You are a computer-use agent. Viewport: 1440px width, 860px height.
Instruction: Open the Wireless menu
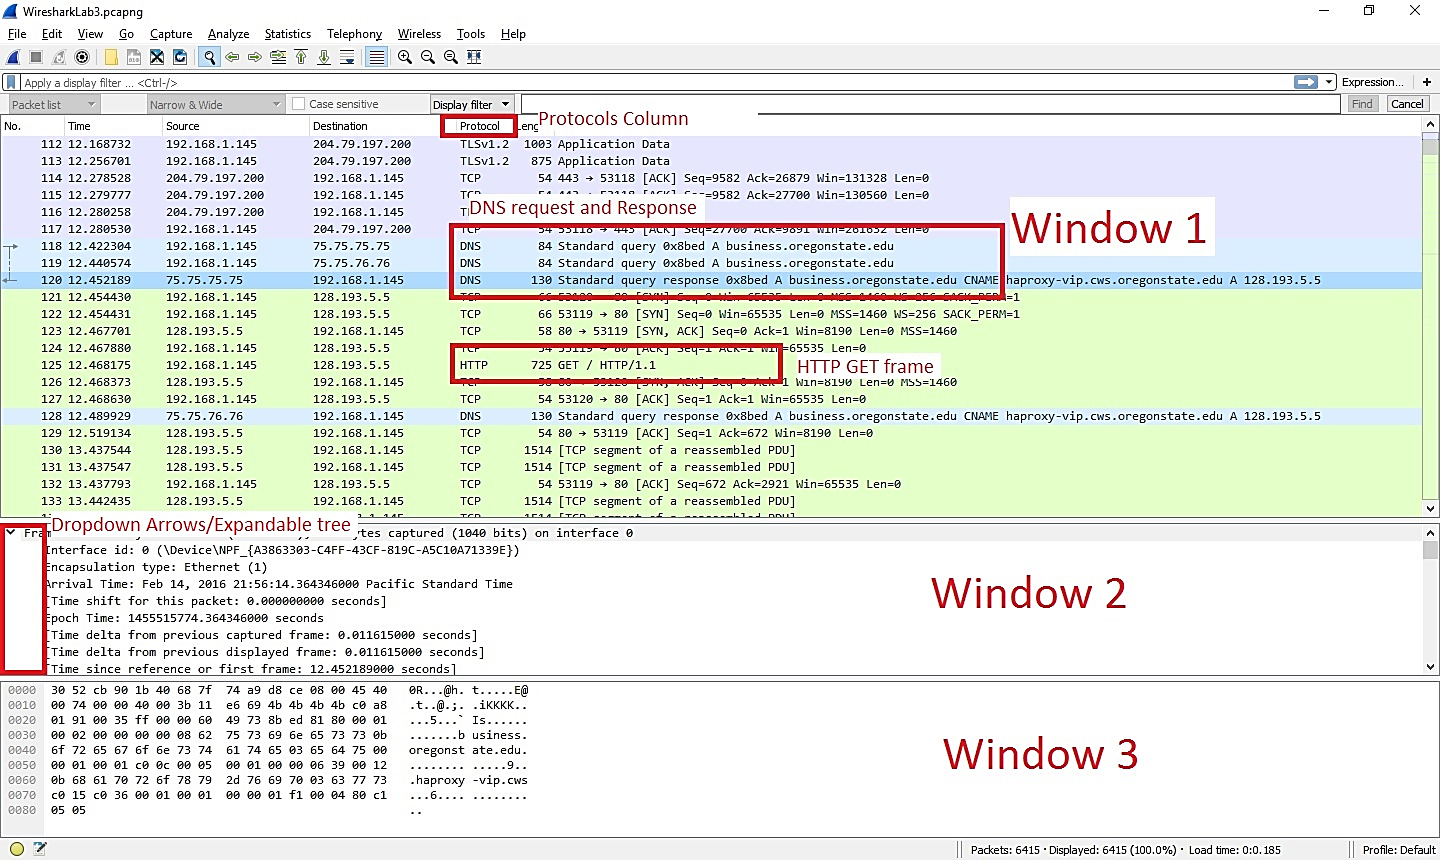(419, 33)
